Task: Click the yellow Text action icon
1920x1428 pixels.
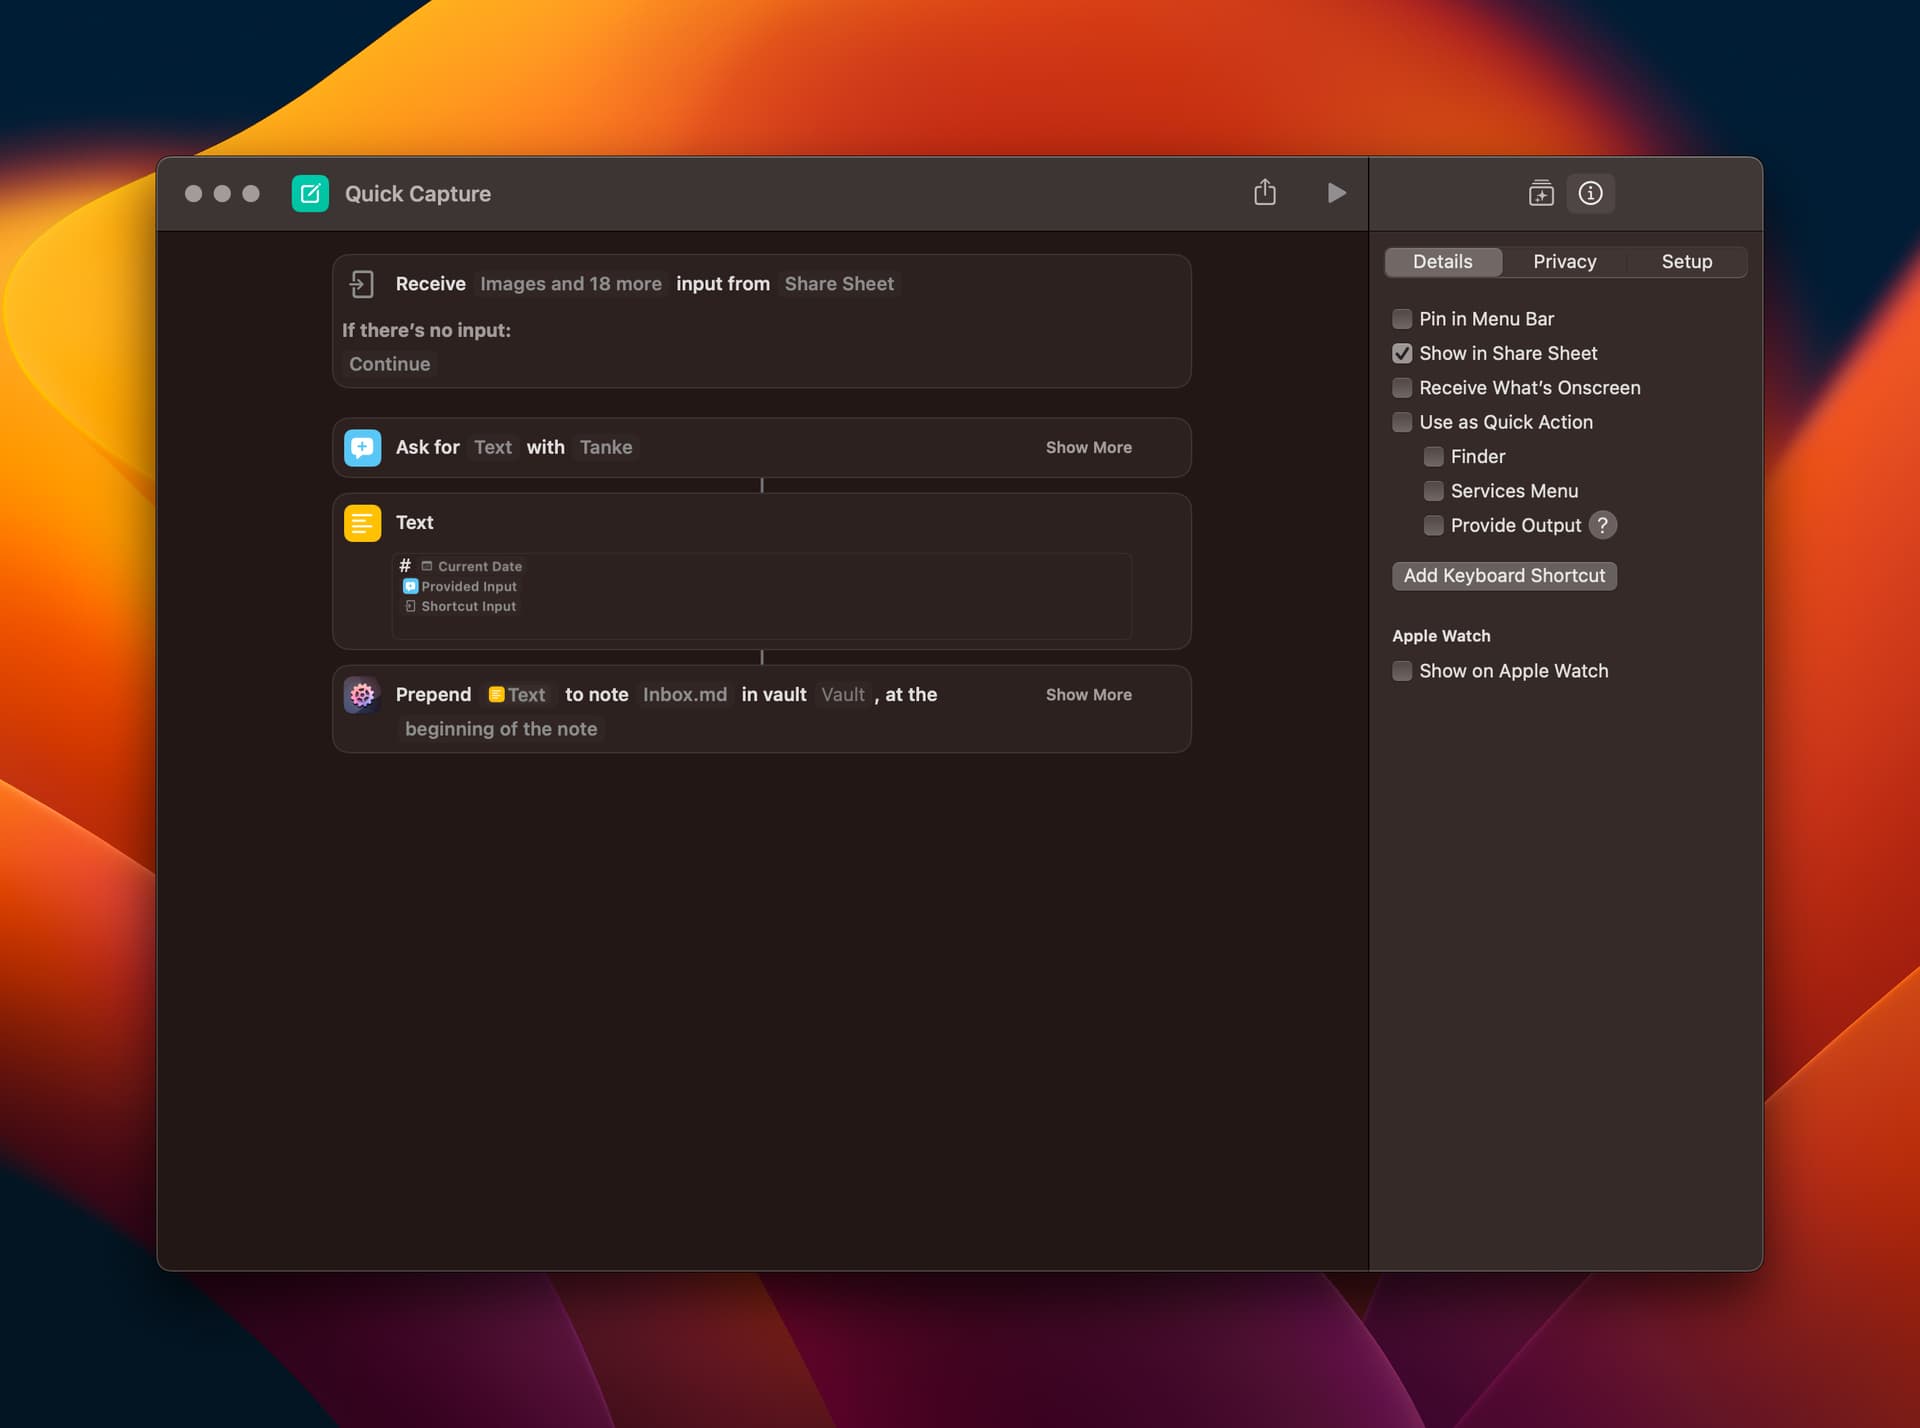Action: [362, 522]
